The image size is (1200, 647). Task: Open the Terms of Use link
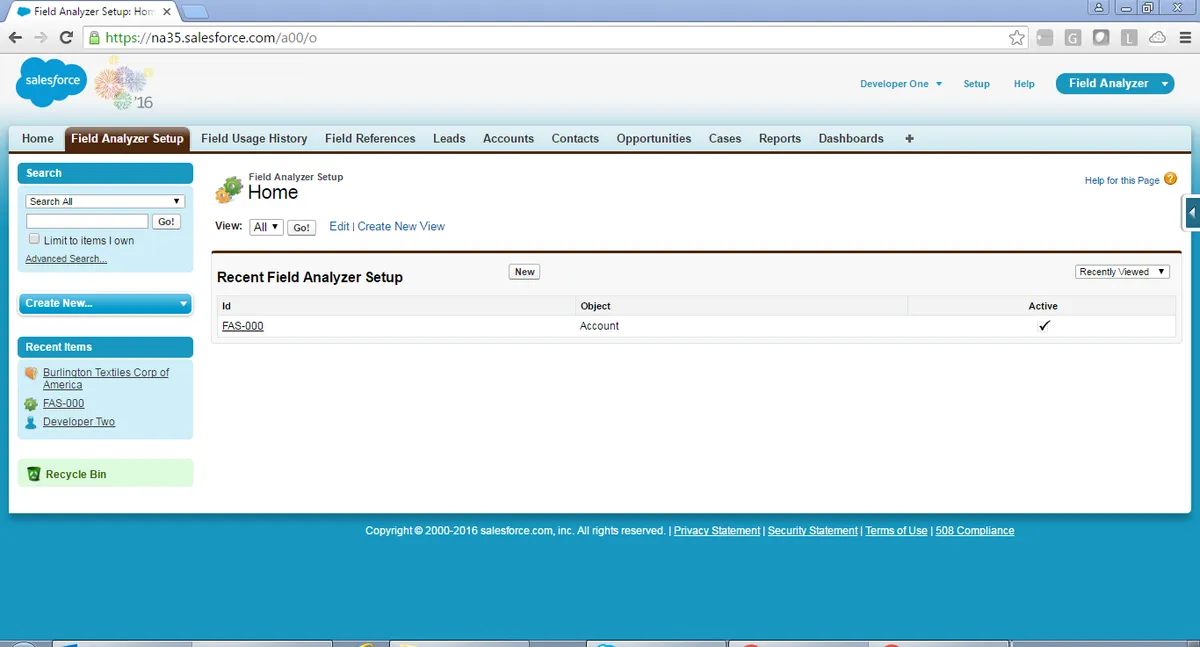coord(896,531)
